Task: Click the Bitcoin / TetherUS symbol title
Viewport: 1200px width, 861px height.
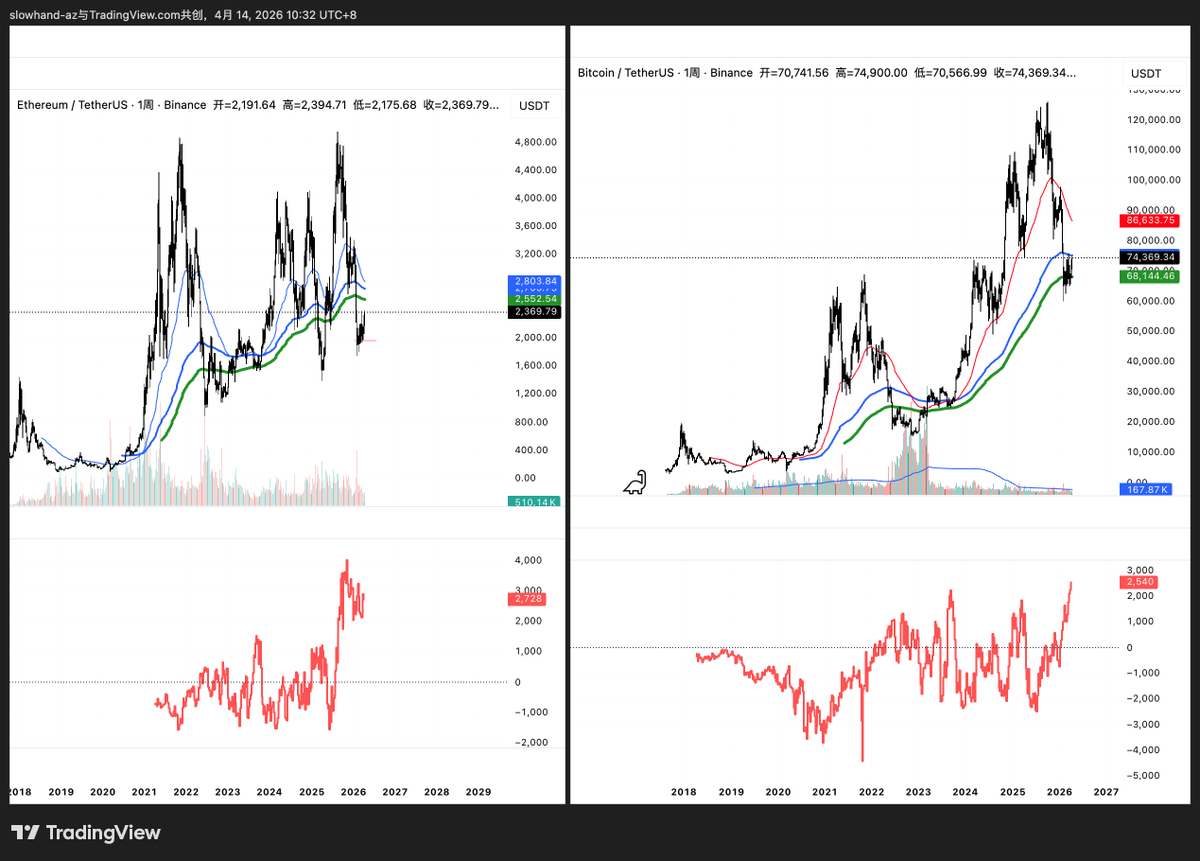Action: 624,73
